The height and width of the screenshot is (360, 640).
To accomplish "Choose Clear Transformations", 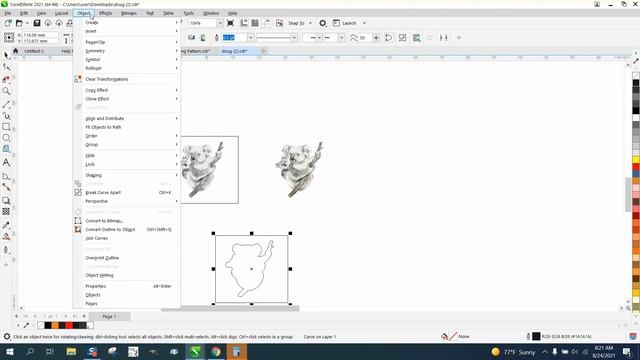I will point(127,79).
